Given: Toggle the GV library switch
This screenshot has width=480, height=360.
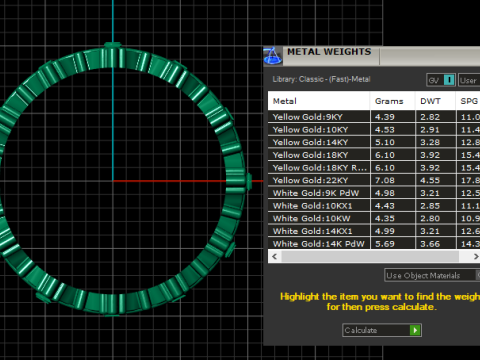Looking at the screenshot, I should pyautogui.click(x=441, y=80).
